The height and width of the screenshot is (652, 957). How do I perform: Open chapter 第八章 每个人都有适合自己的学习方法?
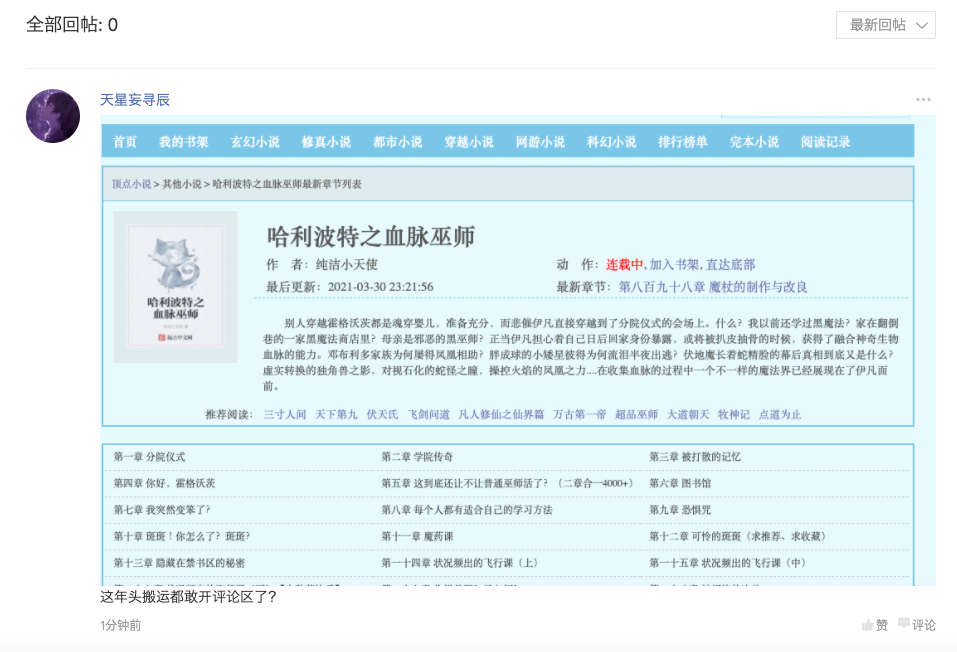(x=467, y=510)
